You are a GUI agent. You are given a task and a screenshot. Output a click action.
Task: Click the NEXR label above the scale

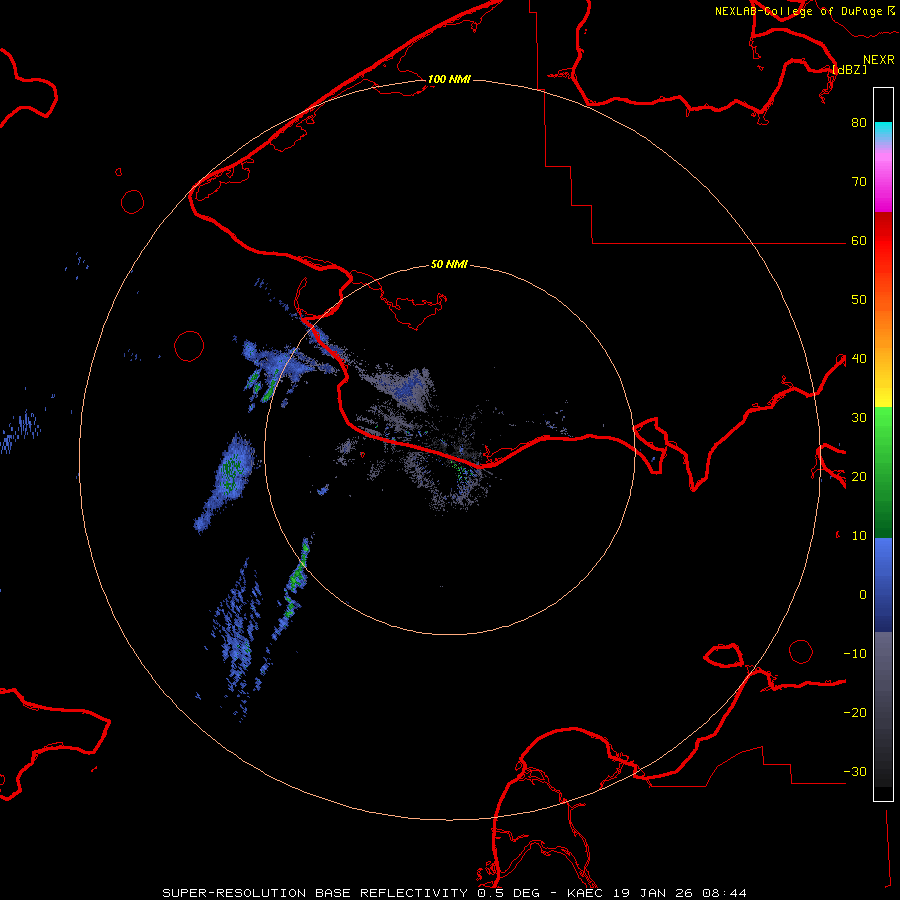pyautogui.click(x=878, y=60)
